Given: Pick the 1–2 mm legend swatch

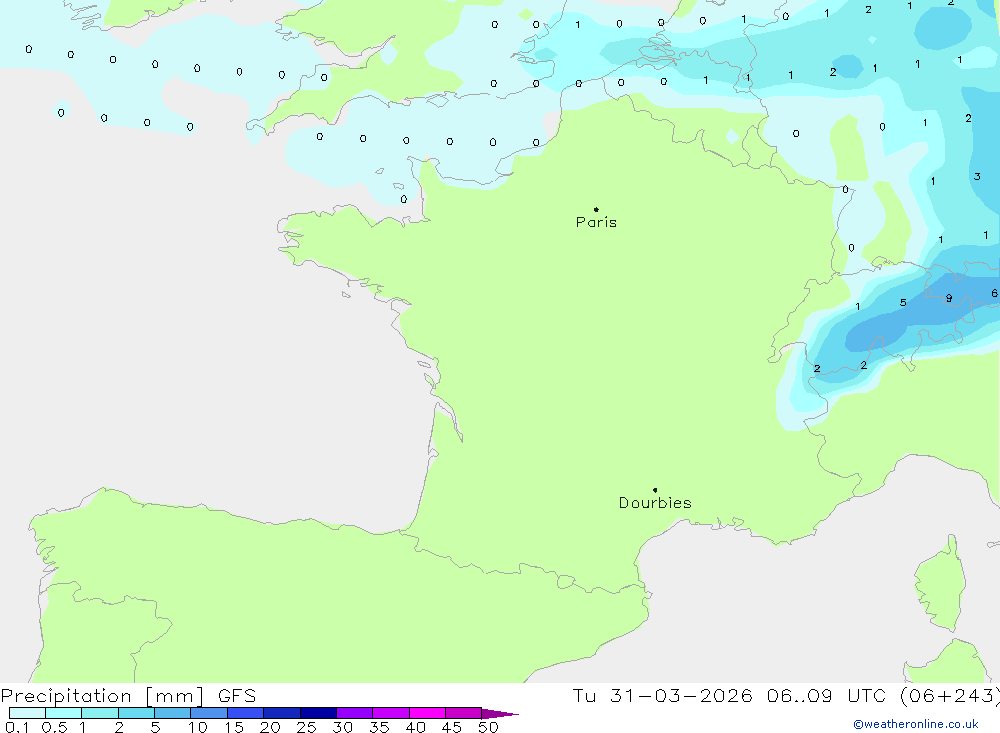Looking at the screenshot, I should (100, 713).
